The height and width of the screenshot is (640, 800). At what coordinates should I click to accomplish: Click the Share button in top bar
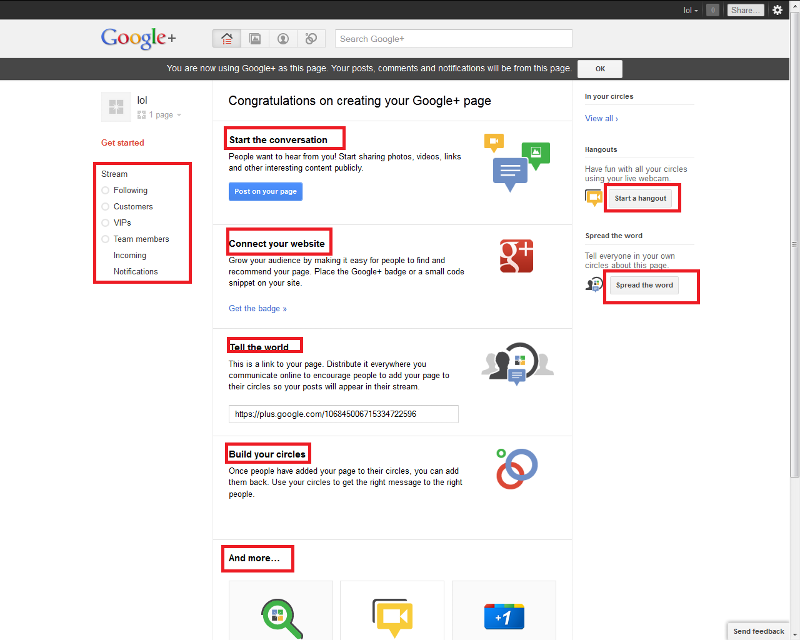(745, 10)
